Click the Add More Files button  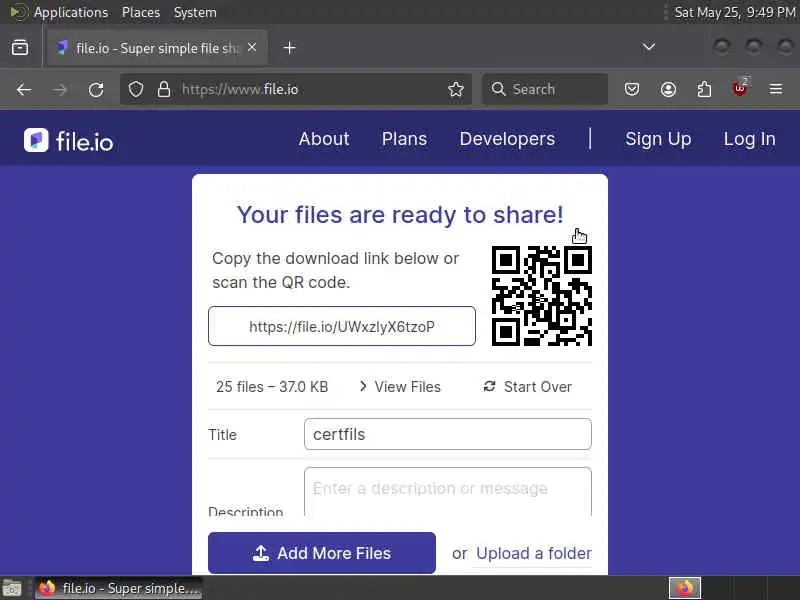click(321, 553)
